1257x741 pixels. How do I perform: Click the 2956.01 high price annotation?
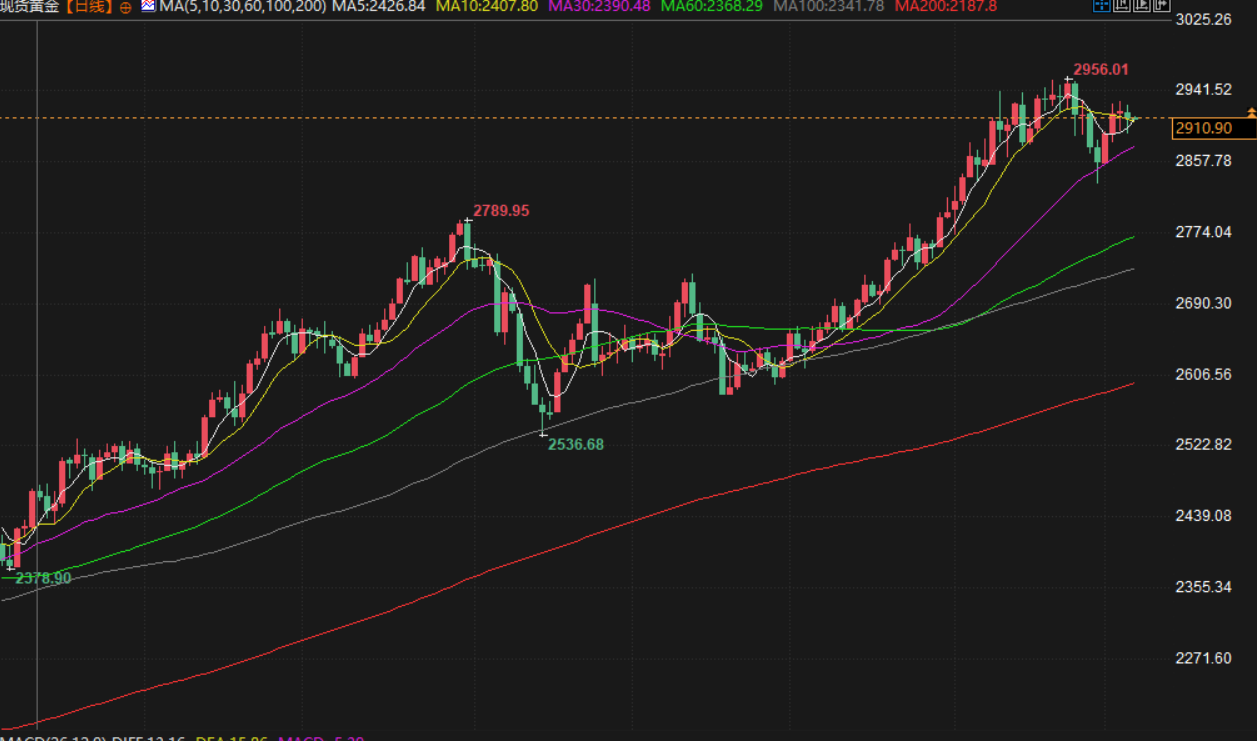click(x=1101, y=70)
